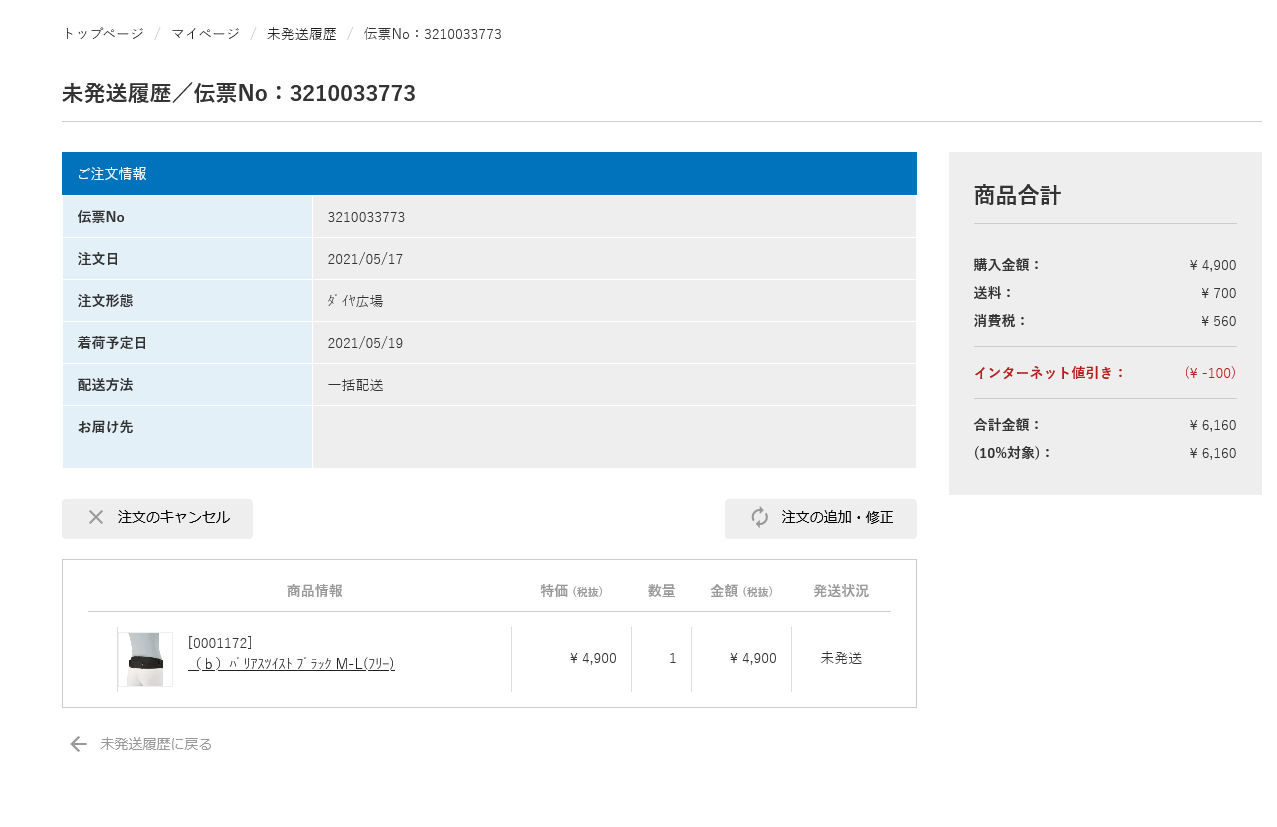This screenshot has height=827, width=1277.
Task: Click the 数量 column header
Action: (662, 591)
